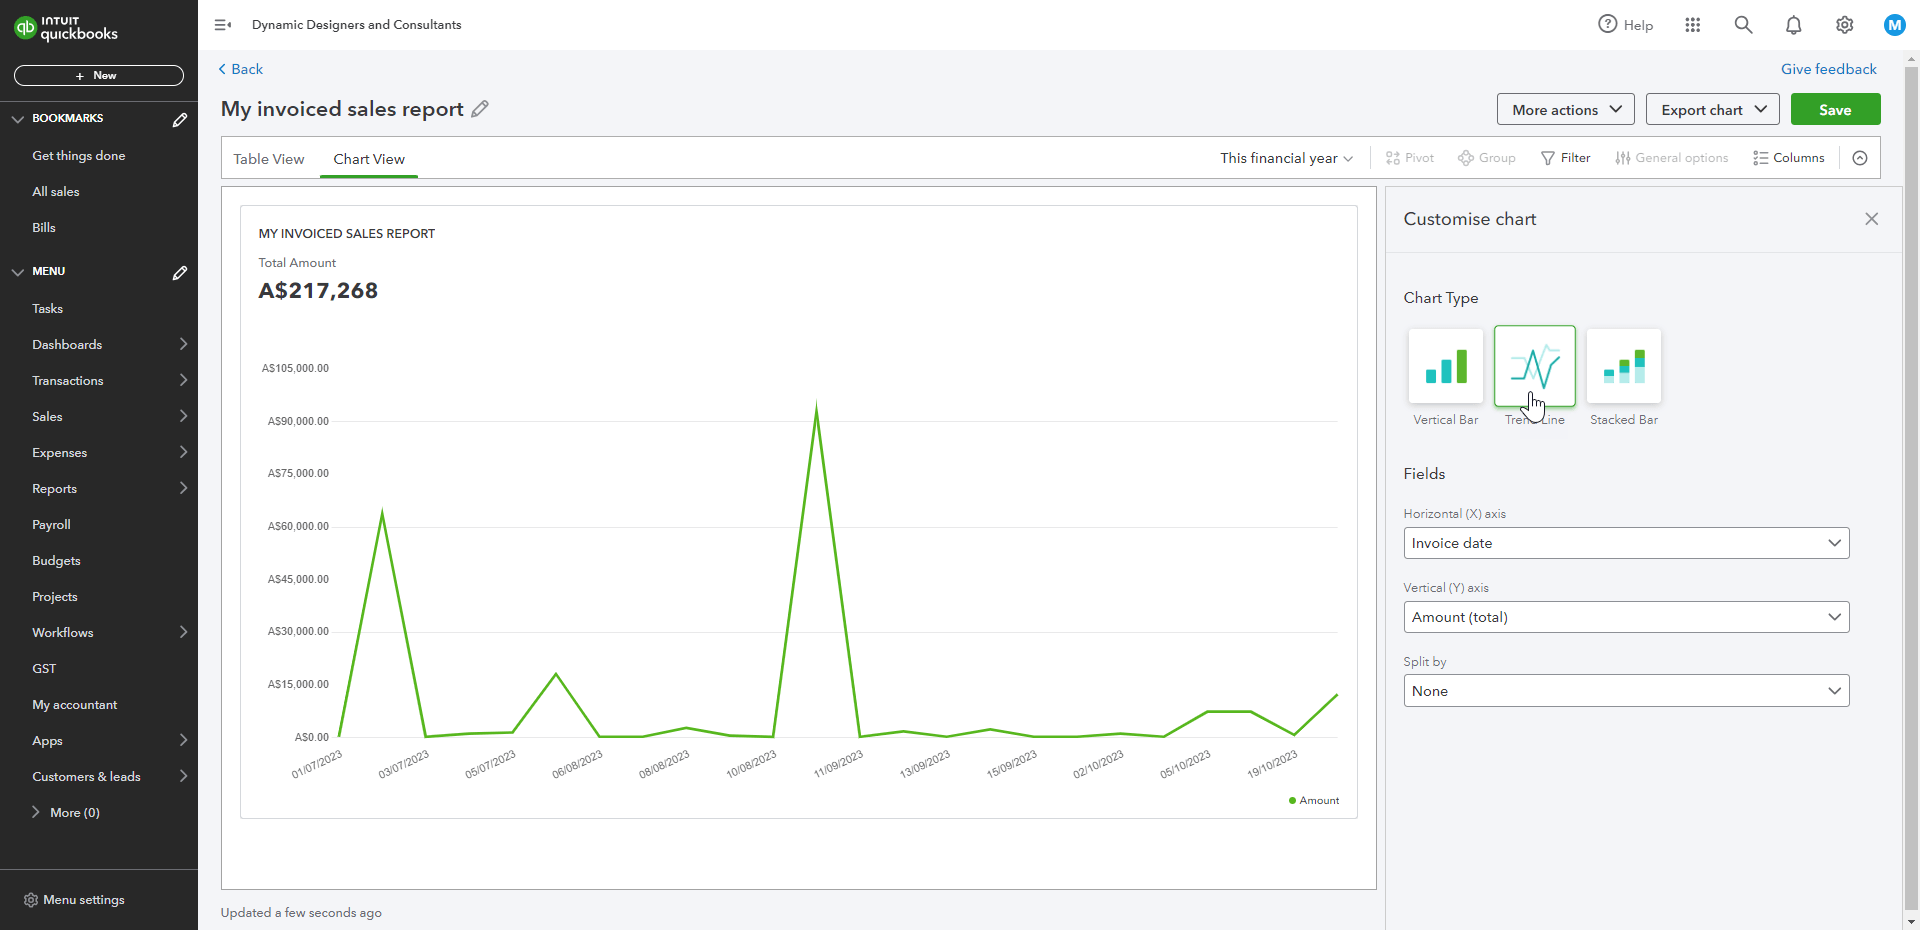Open General options
The width and height of the screenshot is (1920, 930).
(x=1672, y=158)
